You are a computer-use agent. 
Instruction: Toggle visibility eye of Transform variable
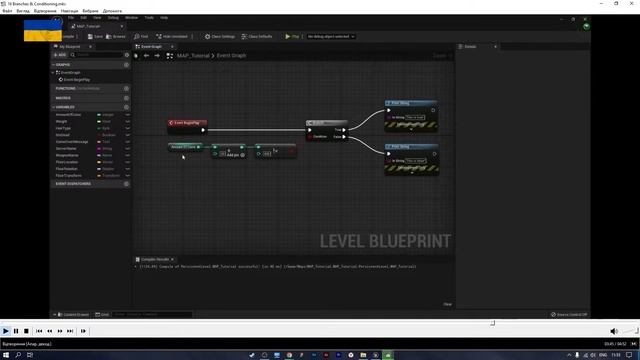(x=127, y=176)
